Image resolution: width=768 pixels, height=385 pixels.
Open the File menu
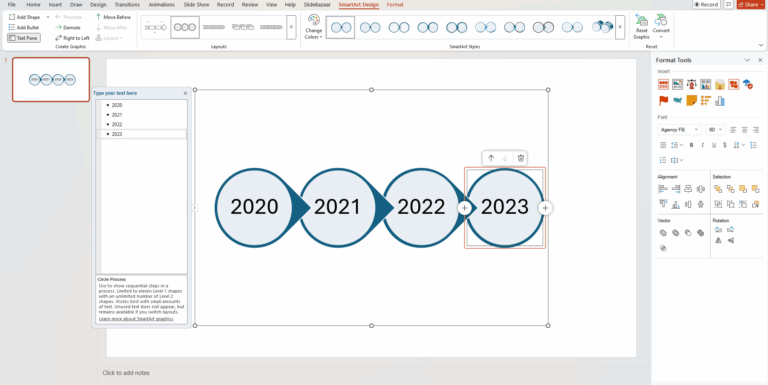coord(11,4)
